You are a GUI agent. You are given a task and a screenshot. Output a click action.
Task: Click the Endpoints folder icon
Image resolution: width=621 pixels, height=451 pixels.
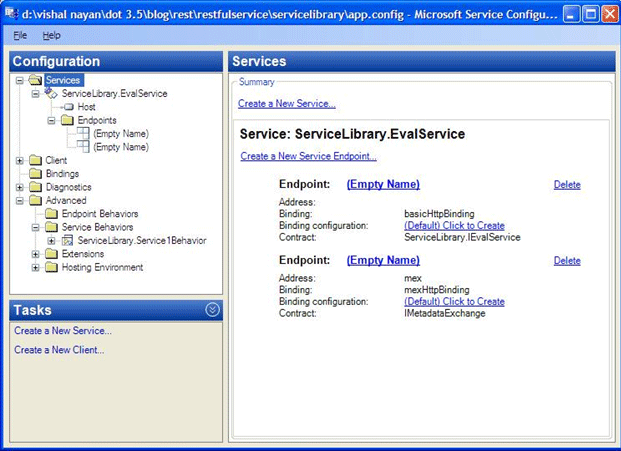pyautogui.click(x=67, y=120)
